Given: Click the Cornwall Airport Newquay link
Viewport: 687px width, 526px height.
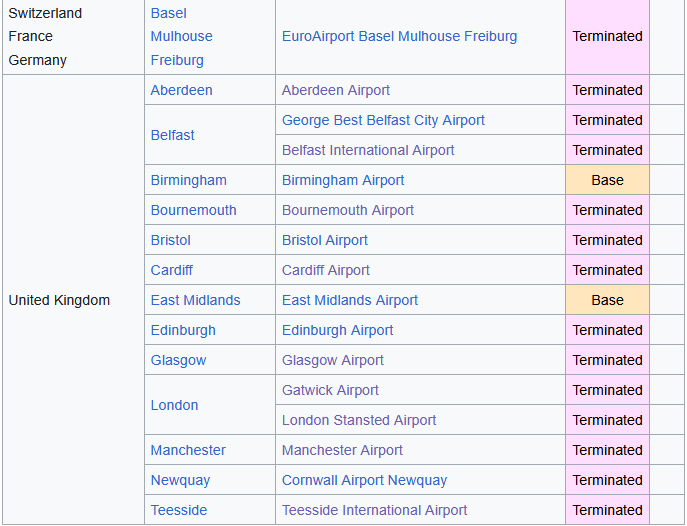Looking at the screenshot, I should pos(364,480).
